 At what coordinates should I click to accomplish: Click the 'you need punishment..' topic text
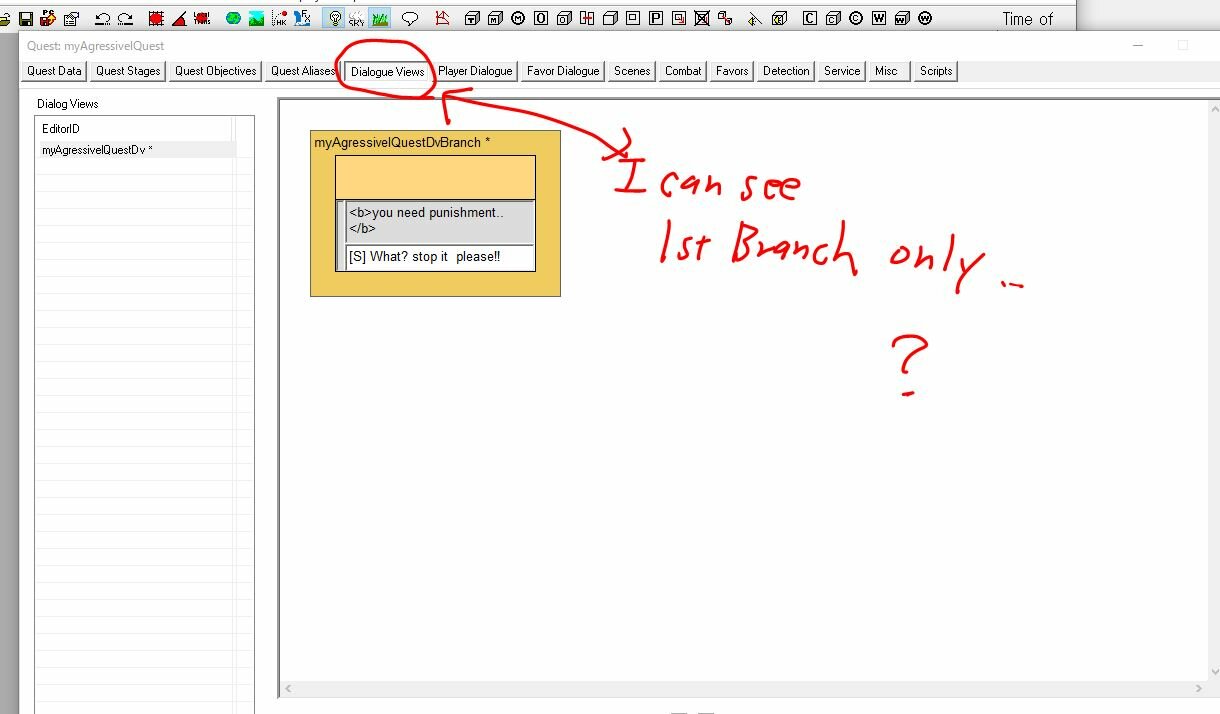tap(440, 221)
